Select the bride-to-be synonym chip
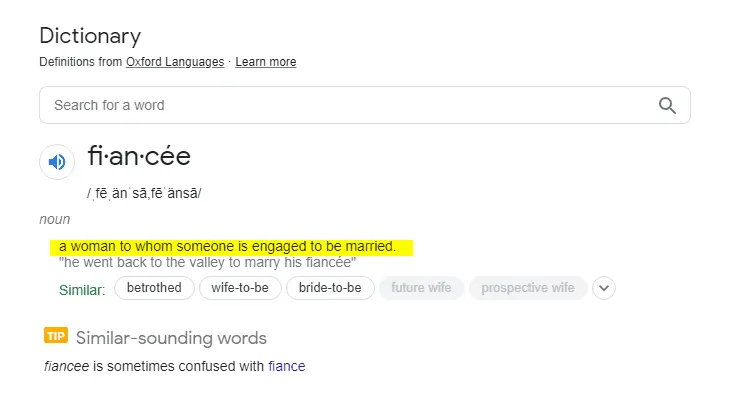 click(330, 288)
